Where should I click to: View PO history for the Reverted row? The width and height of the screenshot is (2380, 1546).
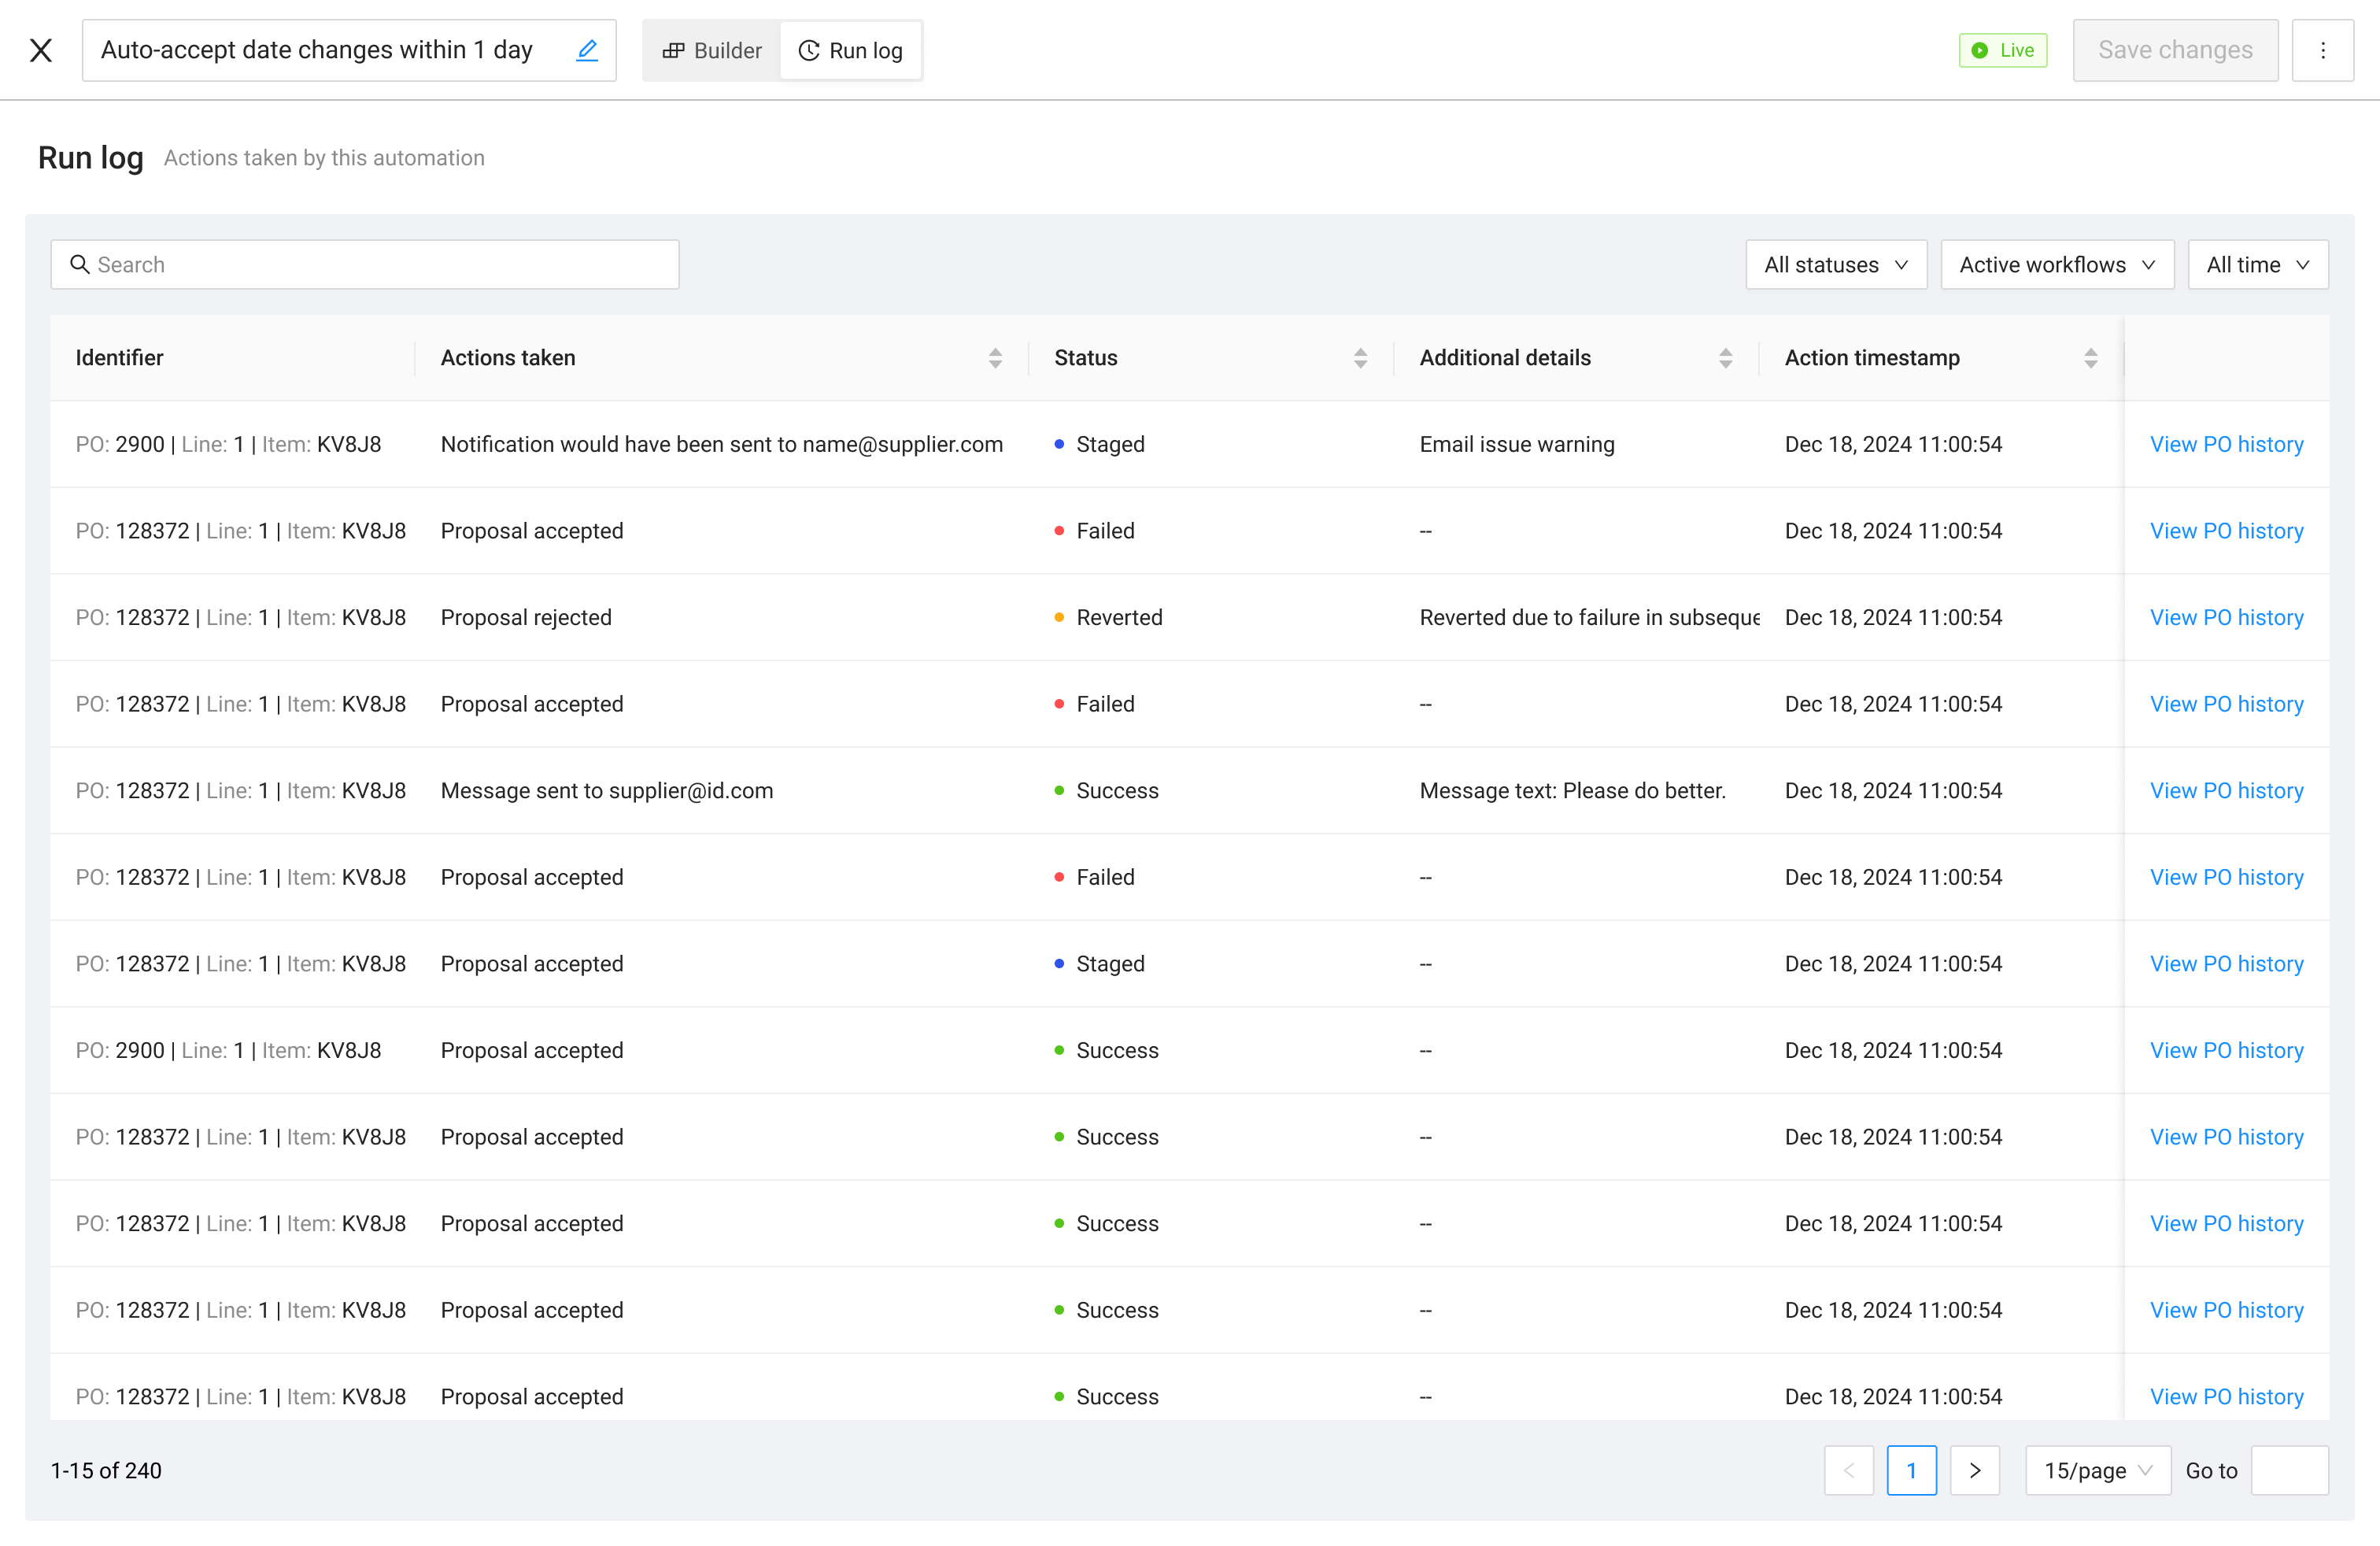[x=2226, y=617]
